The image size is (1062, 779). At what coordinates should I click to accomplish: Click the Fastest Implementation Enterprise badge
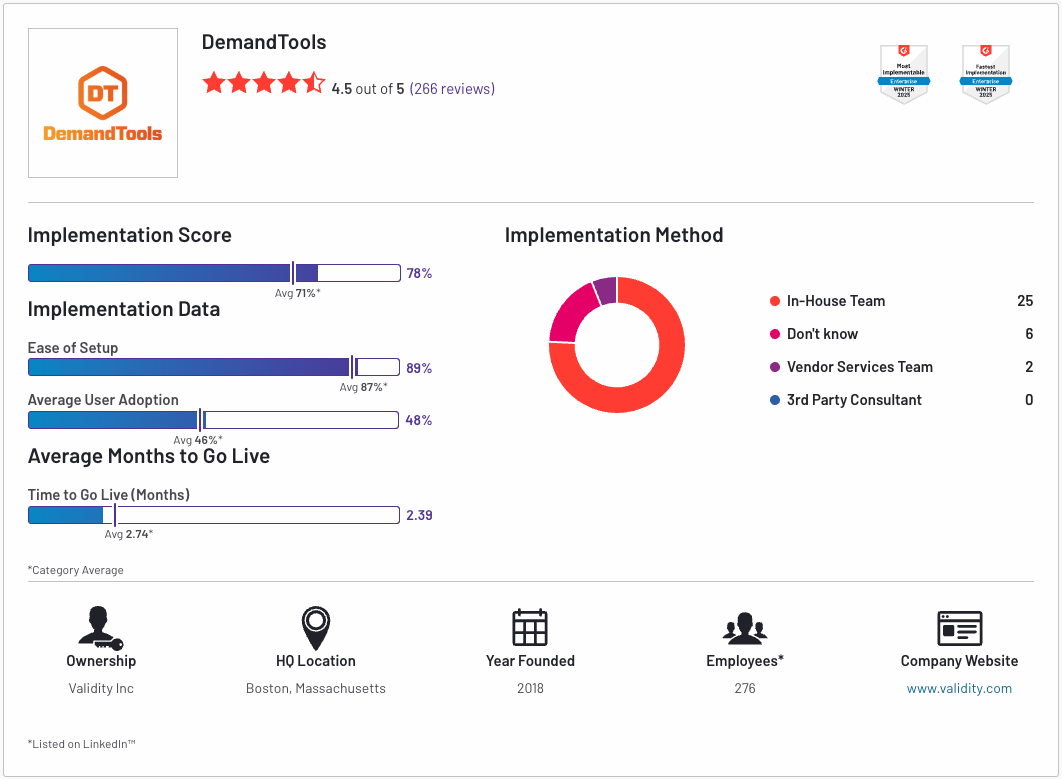pos(985,74)
